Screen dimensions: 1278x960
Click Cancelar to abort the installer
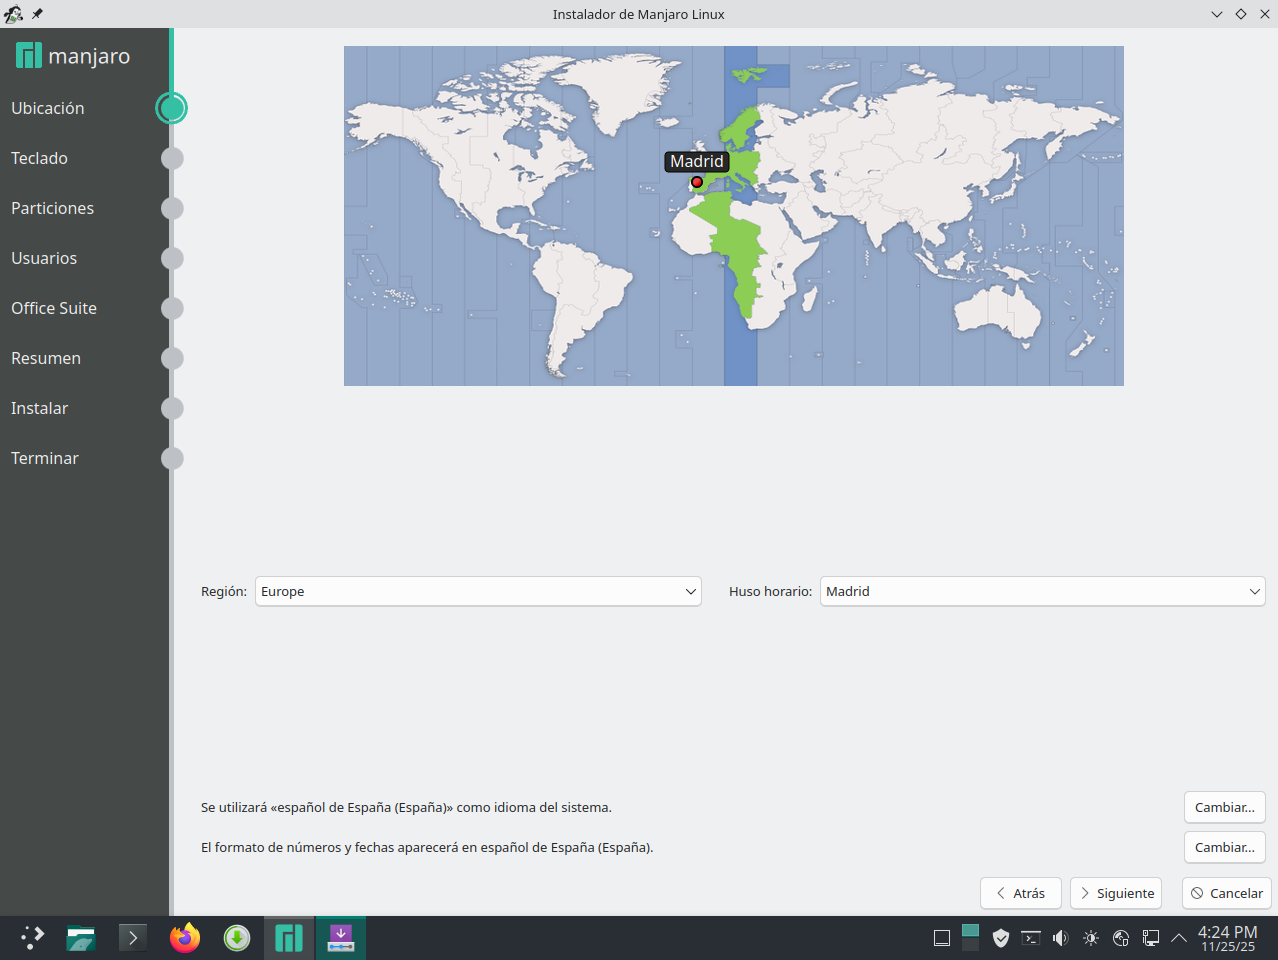pos(1226,893)
